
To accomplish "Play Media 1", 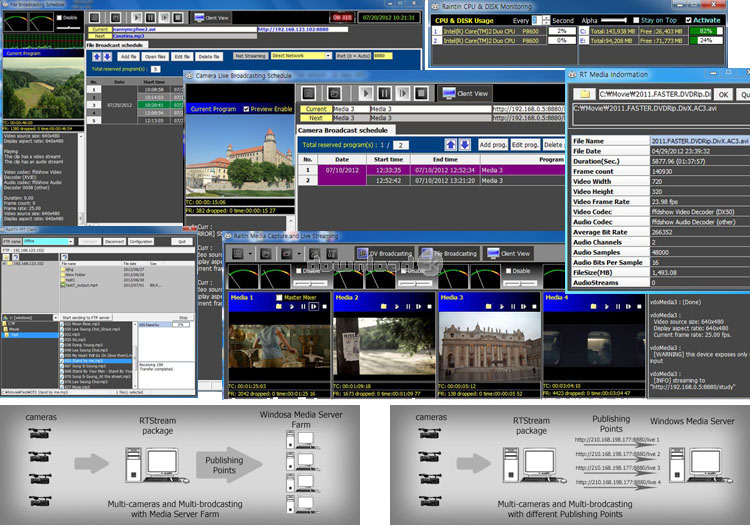I will pos(292,307).
